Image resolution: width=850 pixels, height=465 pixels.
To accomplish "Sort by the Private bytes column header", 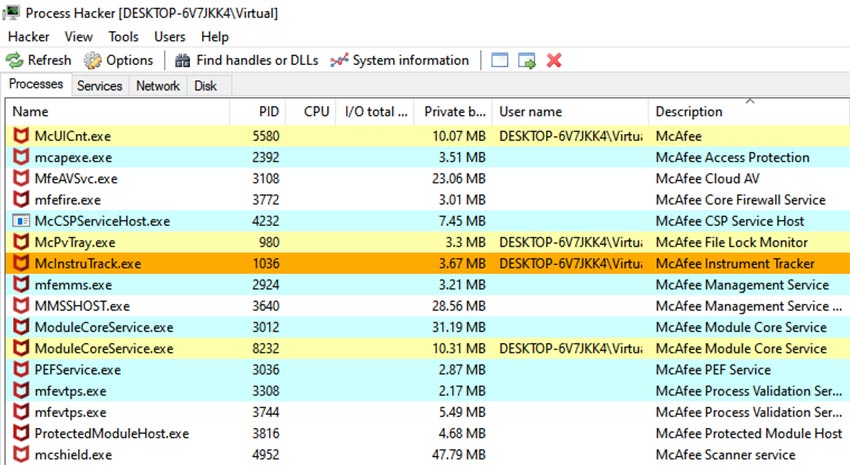I will (453, 112).
